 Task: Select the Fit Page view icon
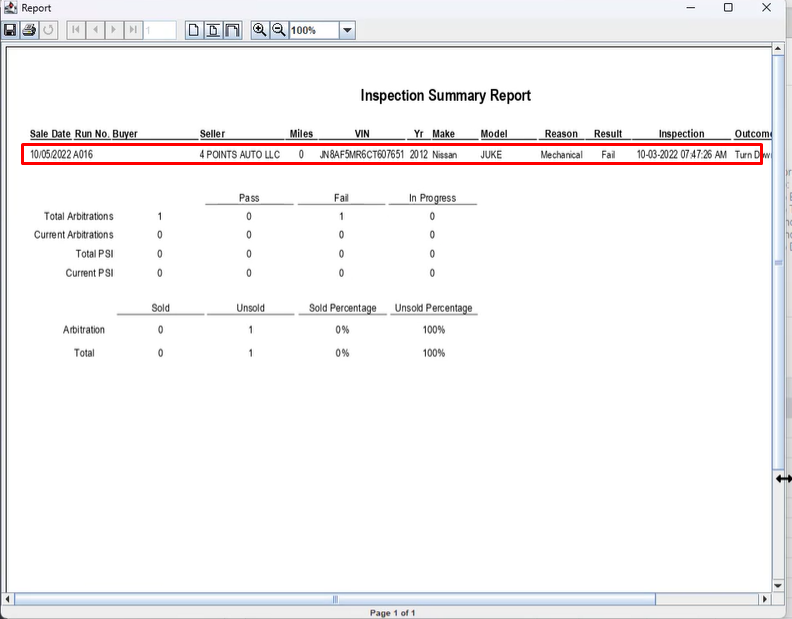(213, 30)
